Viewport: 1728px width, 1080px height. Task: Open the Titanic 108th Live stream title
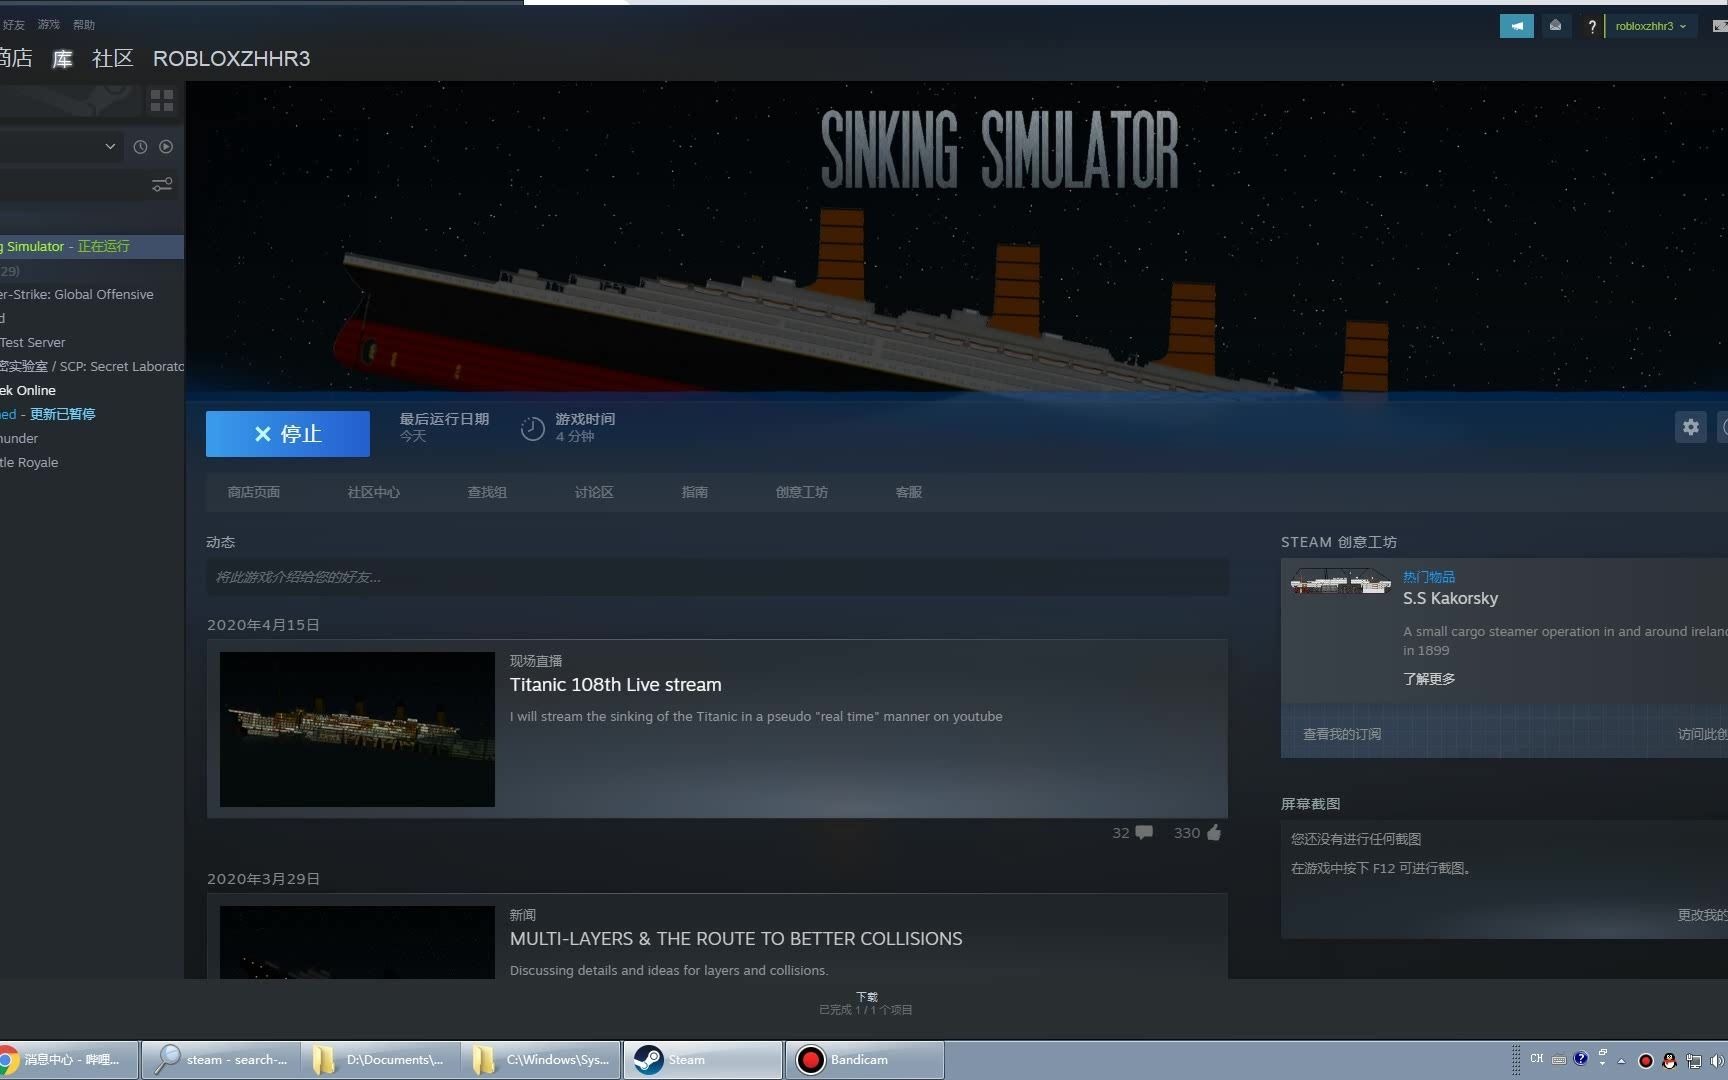click(615, 685)
